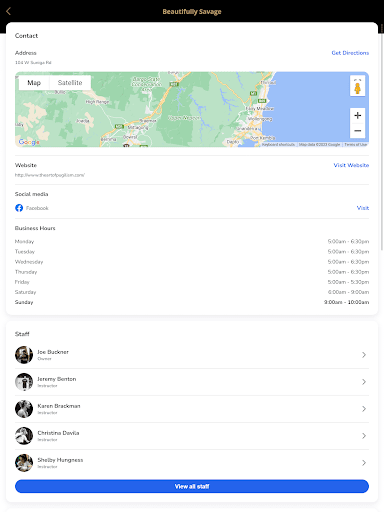384x512 pixels.
Task: Switch the map to Satellite view
Action: pyautogui.click(x=70, y=83)
